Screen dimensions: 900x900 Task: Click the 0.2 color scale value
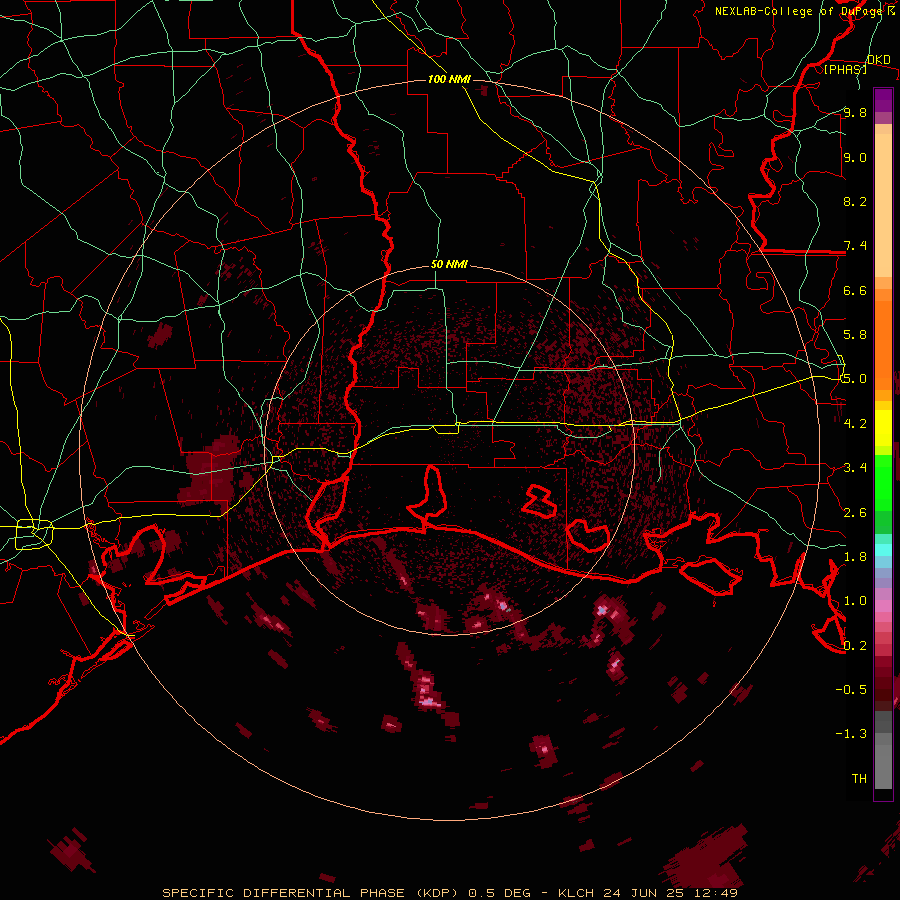[x=855, y=646]
